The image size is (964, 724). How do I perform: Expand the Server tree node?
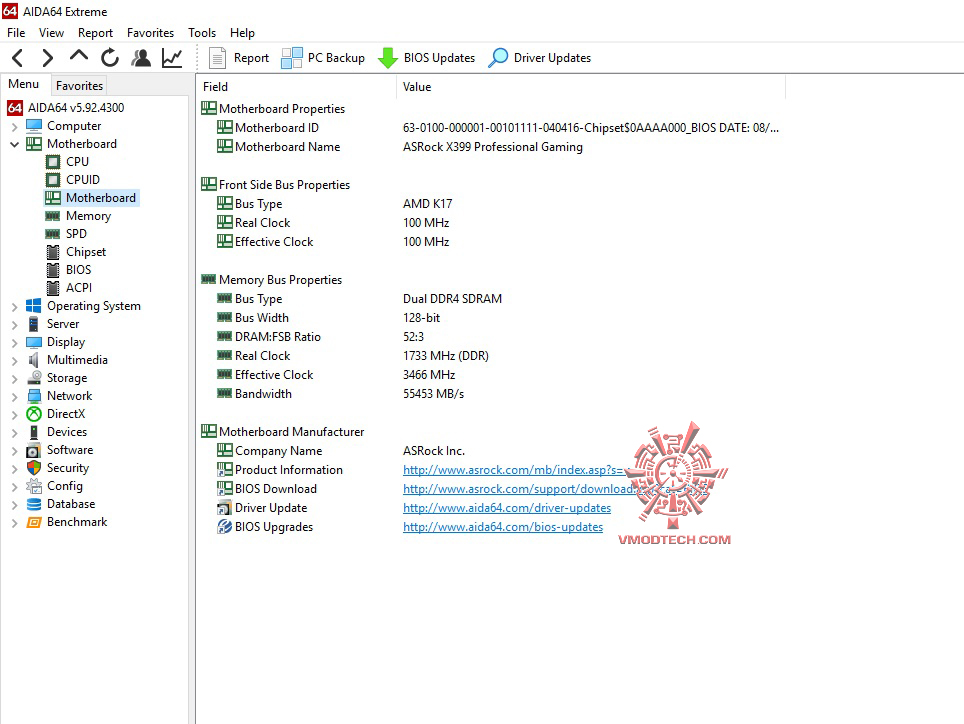coord(14,325)
